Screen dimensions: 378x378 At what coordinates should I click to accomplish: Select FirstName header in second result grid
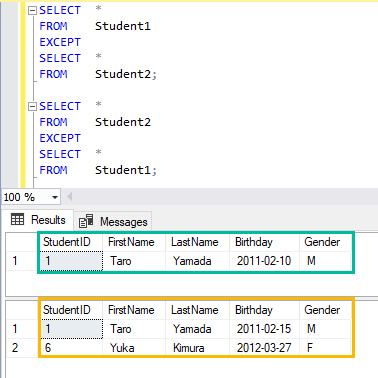coord(134,310)
